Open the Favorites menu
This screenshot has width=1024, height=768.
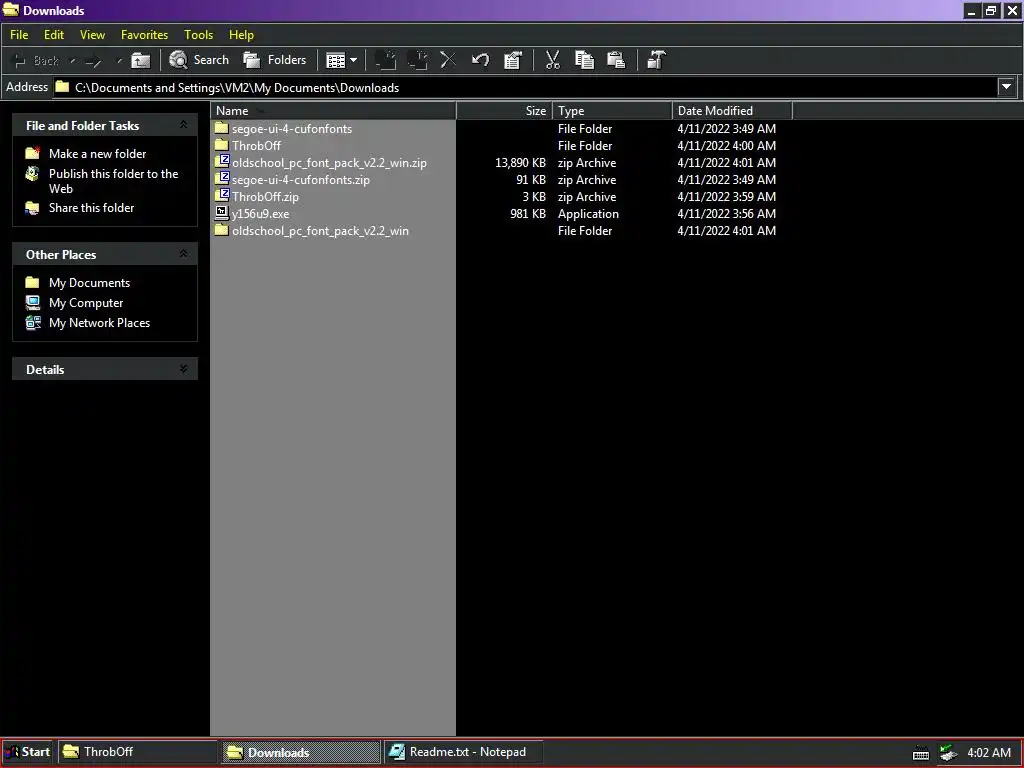[144, 35]
